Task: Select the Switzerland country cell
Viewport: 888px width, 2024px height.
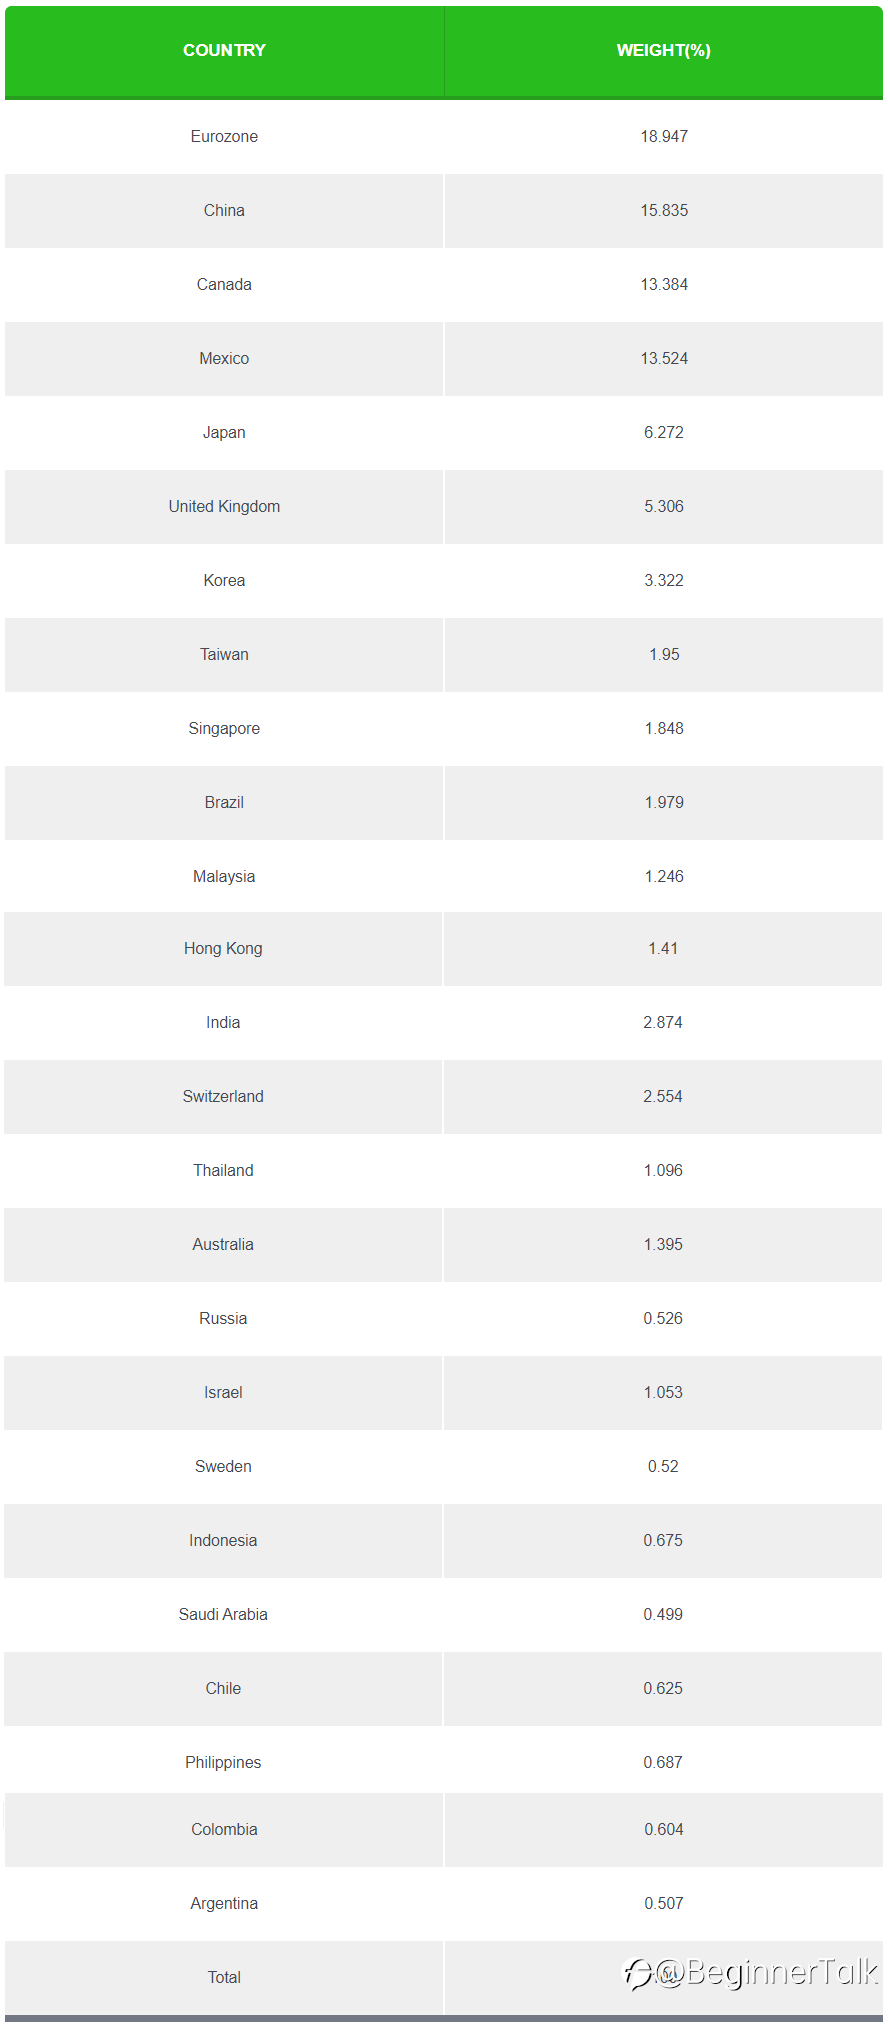Action: point(223,1096)
